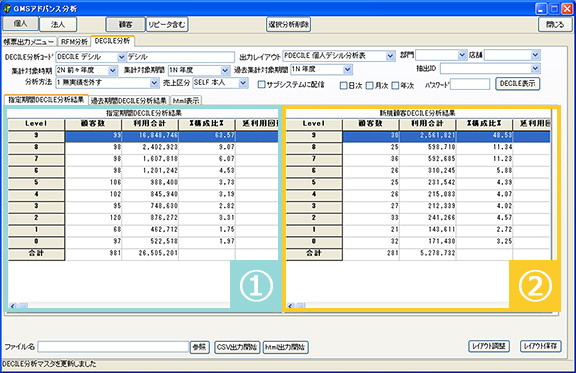Open DECILE分析コード dropdown
The height and width of the screenshot is (373, 576).
[x=121, y=57]
